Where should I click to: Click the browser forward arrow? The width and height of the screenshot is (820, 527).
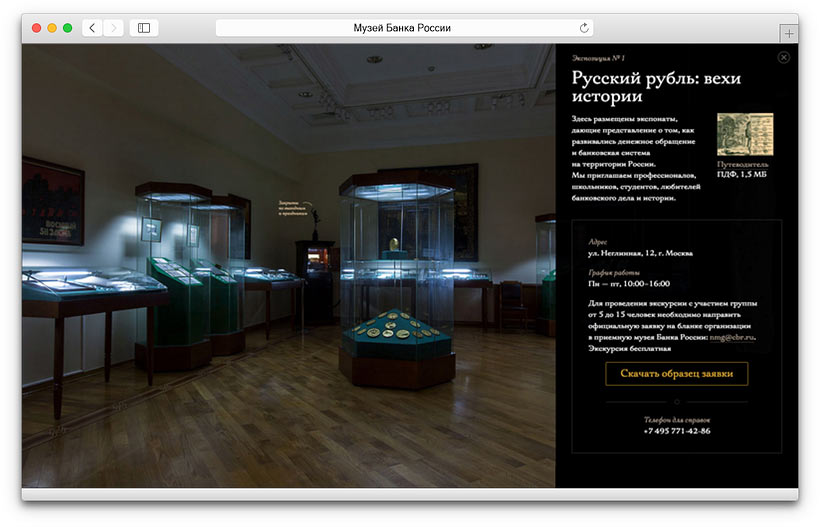(113, 28)
